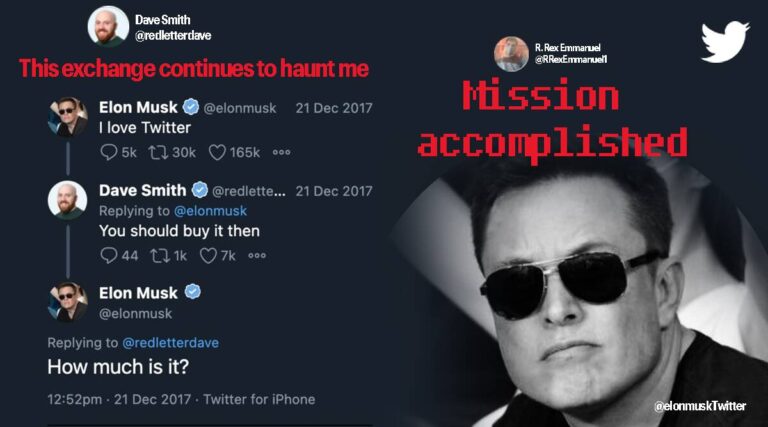Image resolution: width=768 pixels, height=427 pixels.
Task: Click the reply icon on the You should buy it then tweet
Action: (108, 255)
